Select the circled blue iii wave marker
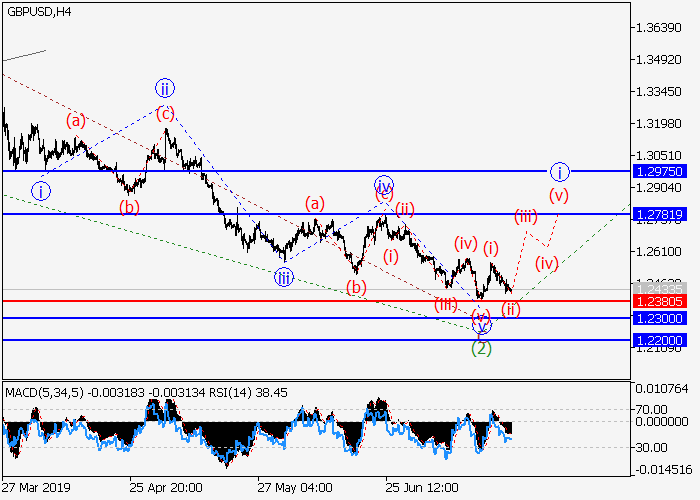The height and width of the screenshot is (500, 700). (x=284, y=277)
